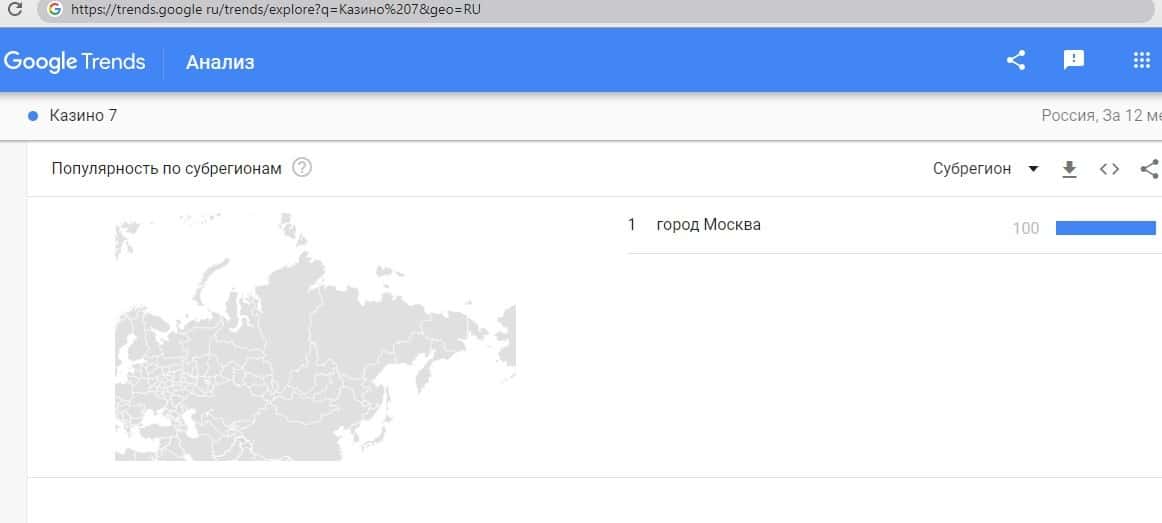Click the Russia map region
The height and width of the screenshot is (523, 1162).
[315, 337]
